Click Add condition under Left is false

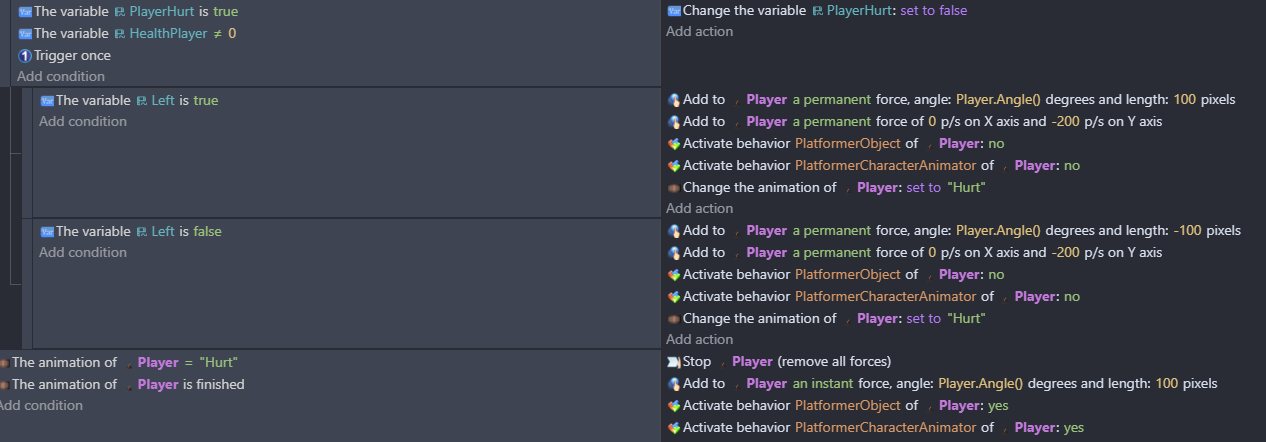[x=83, y=253]
